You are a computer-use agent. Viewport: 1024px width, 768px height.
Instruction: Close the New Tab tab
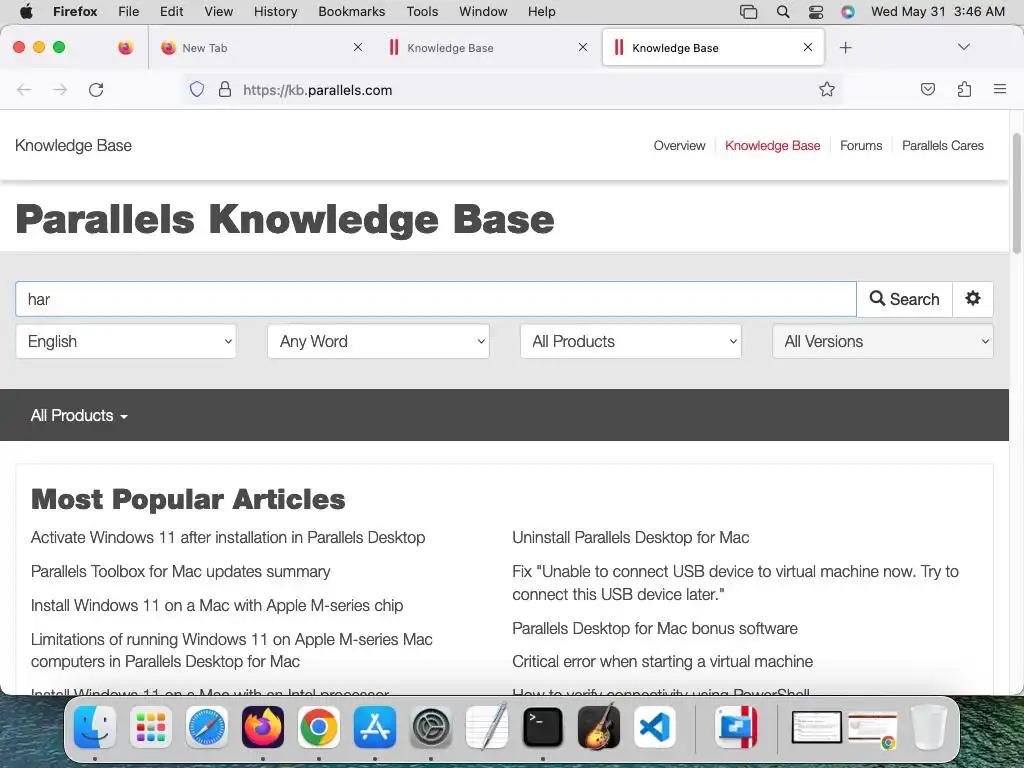point(358,47)
